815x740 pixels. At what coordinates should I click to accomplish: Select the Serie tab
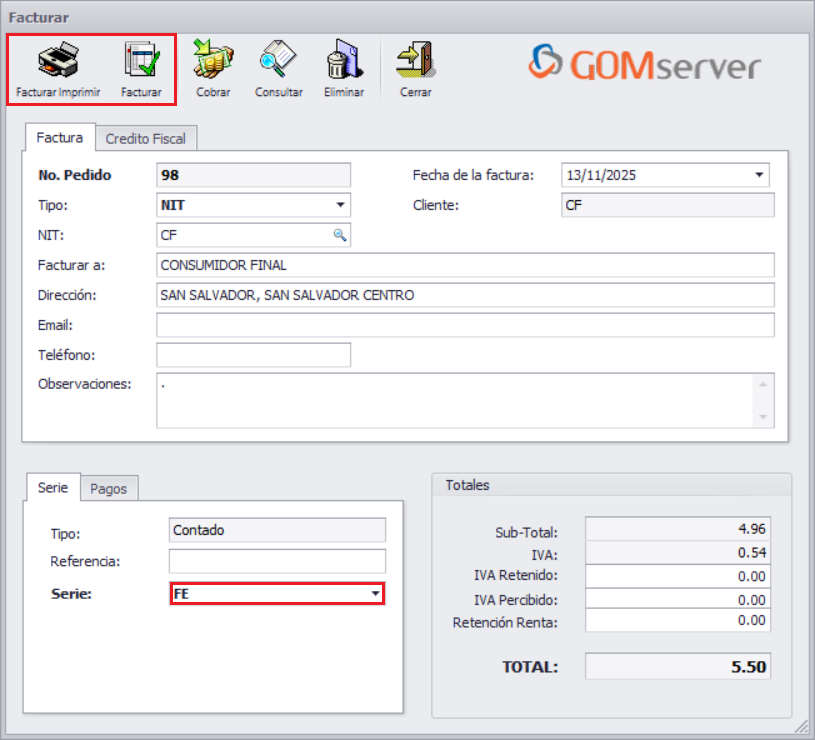coord(52,488)
